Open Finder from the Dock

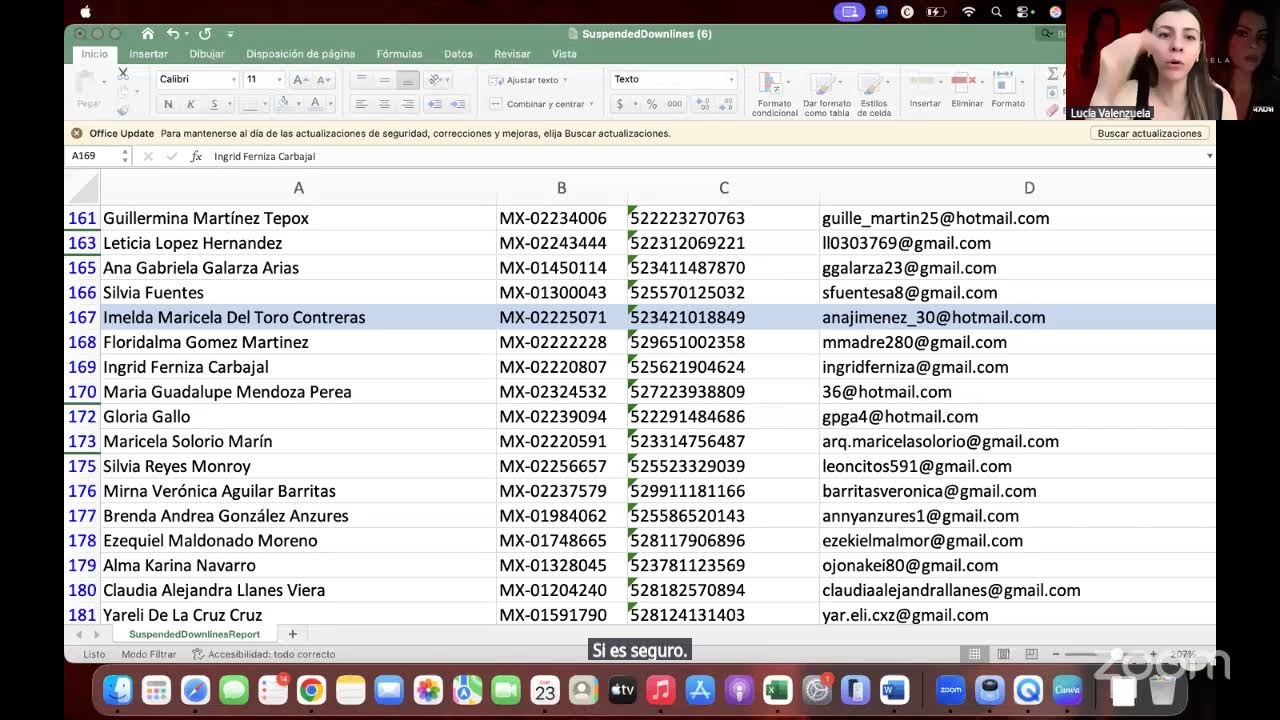118,690
